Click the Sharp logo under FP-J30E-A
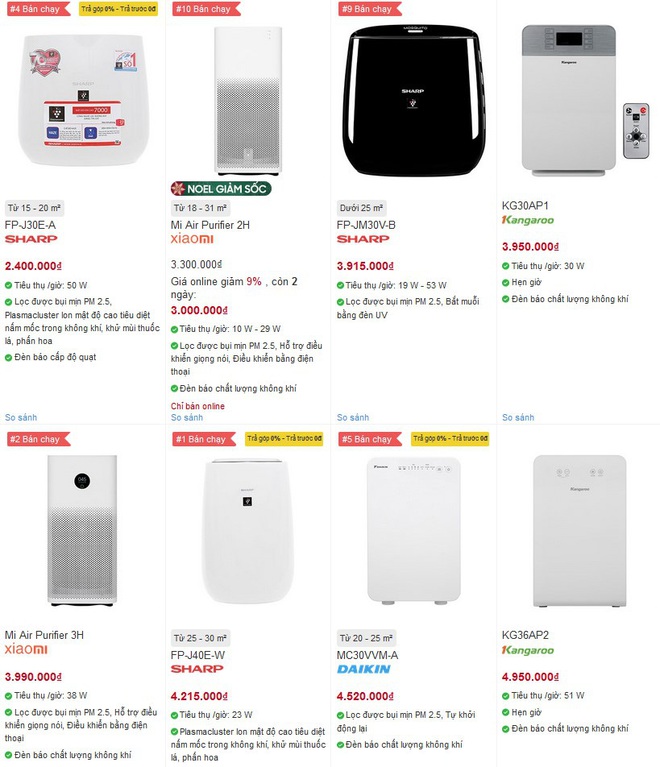 [x=31, y=239]
